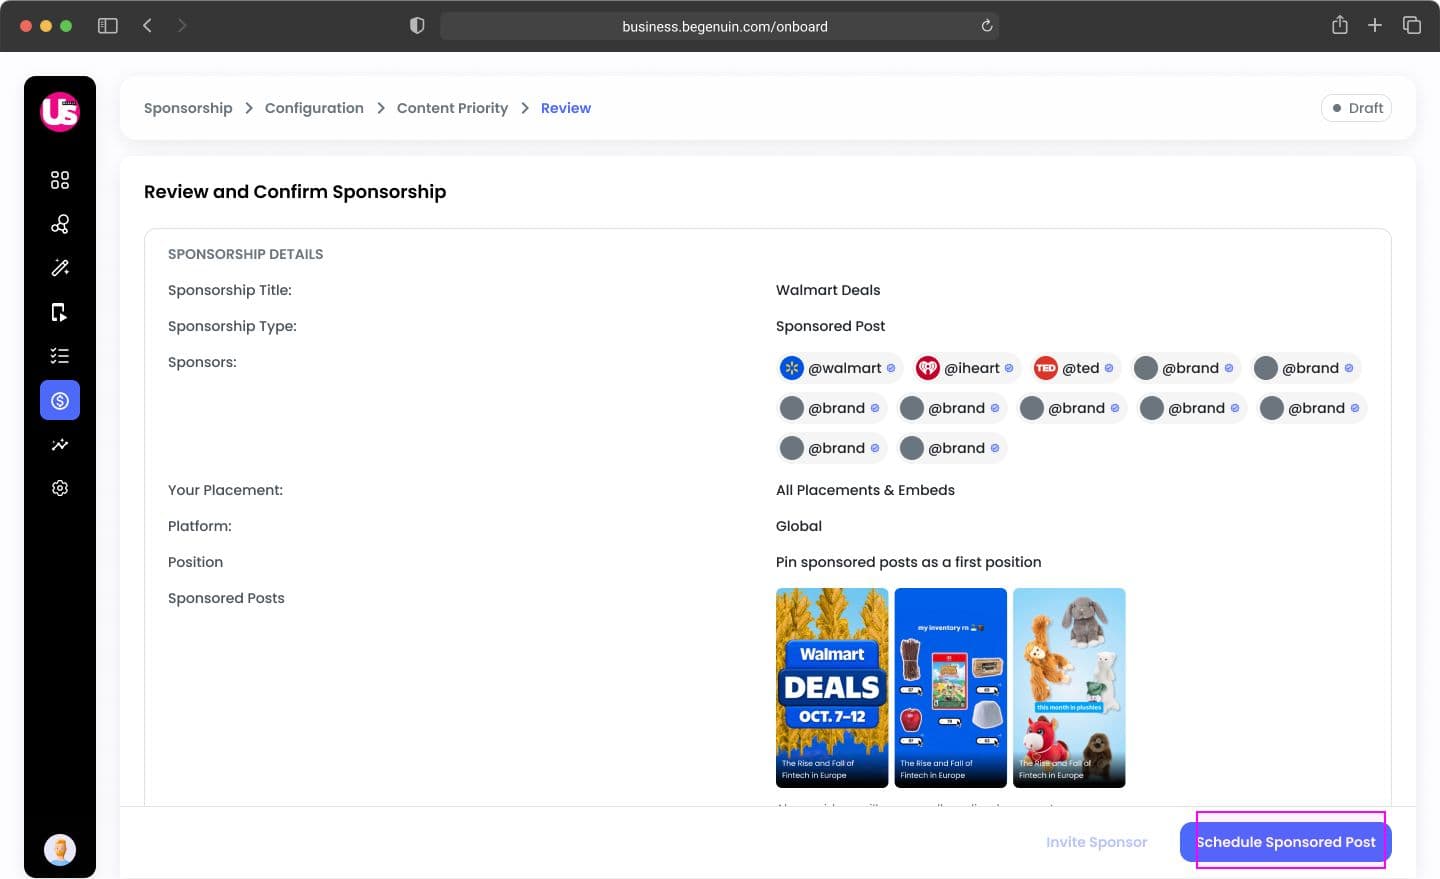Viewport: 1440px width, 879px height.
Task: Go forward in browser history
Action: click(182, 26)
